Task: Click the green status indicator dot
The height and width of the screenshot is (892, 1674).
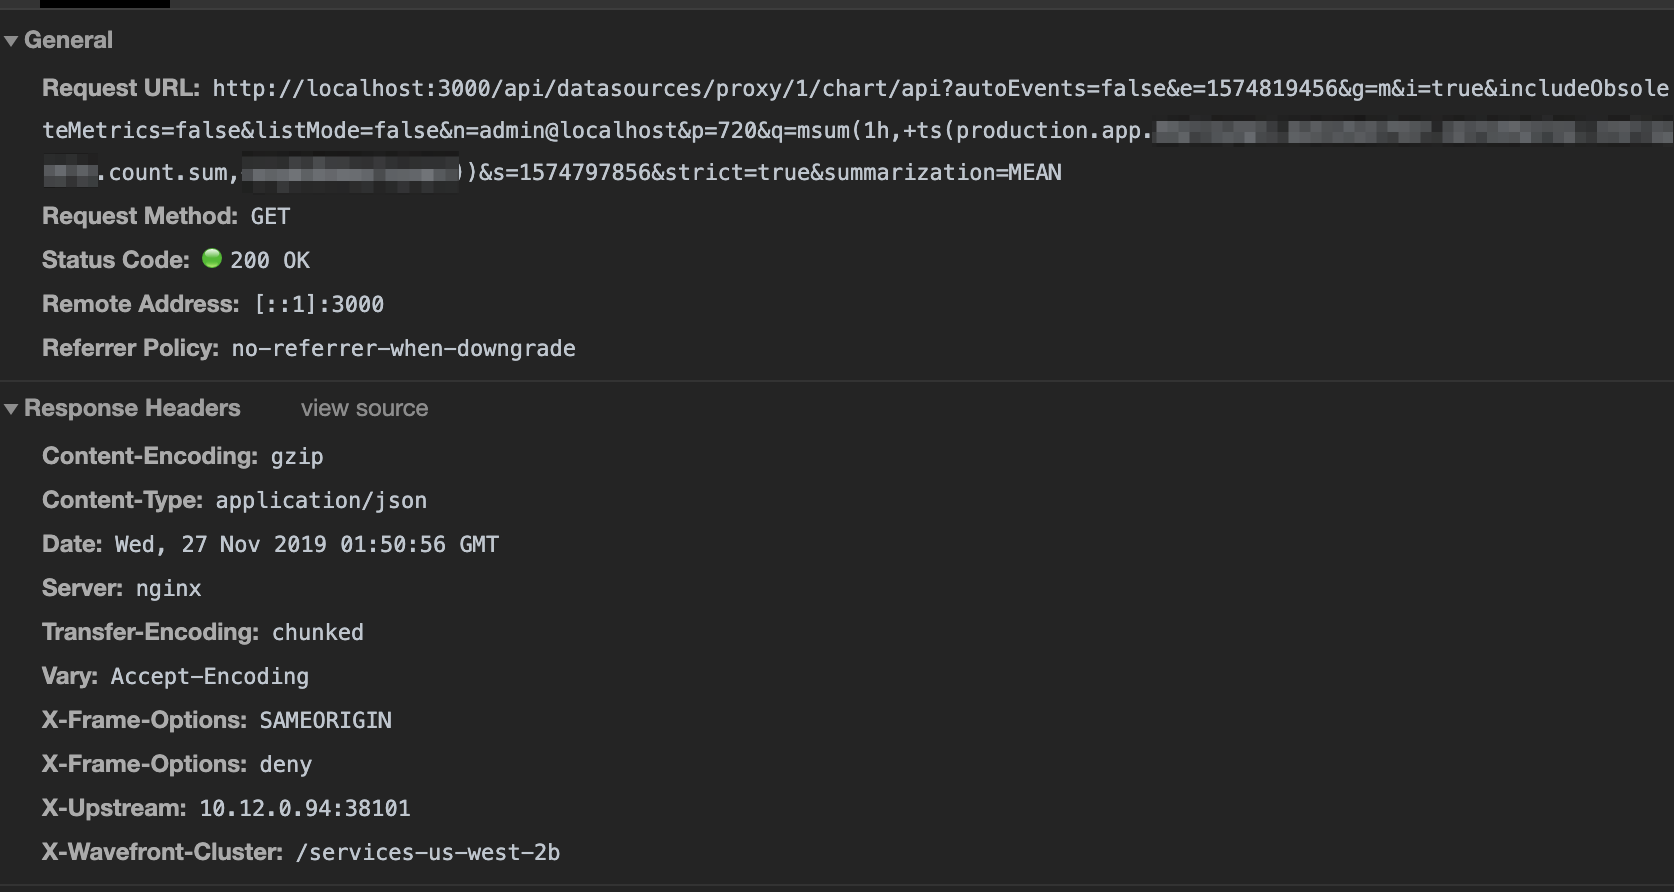Action: pos(212,259)
